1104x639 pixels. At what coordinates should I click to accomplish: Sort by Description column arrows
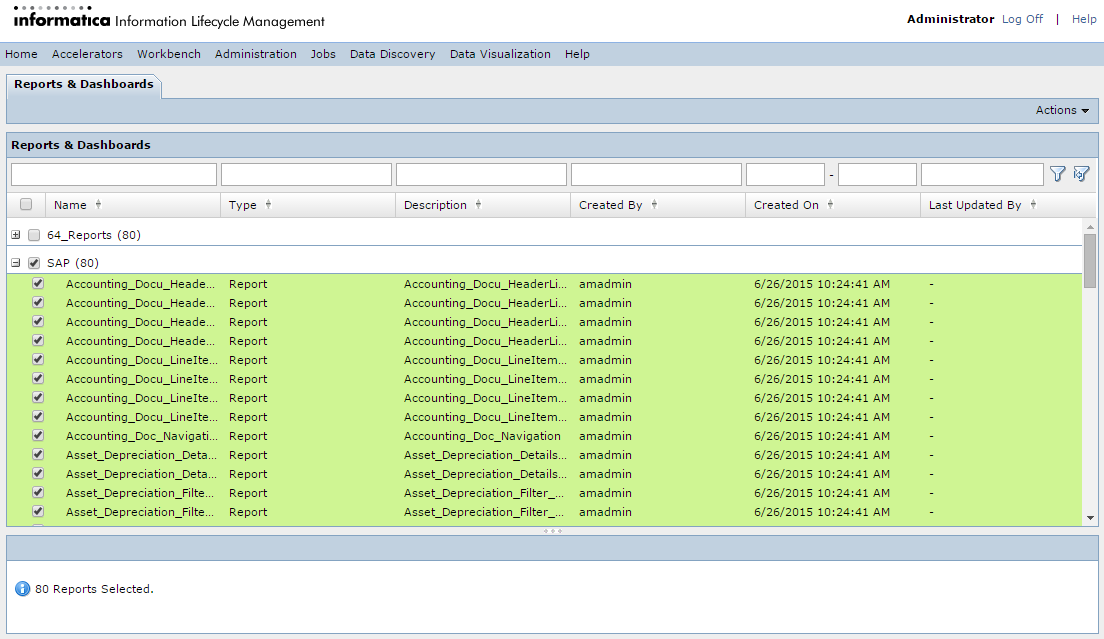pyautogui.click(x=478, y=205)
